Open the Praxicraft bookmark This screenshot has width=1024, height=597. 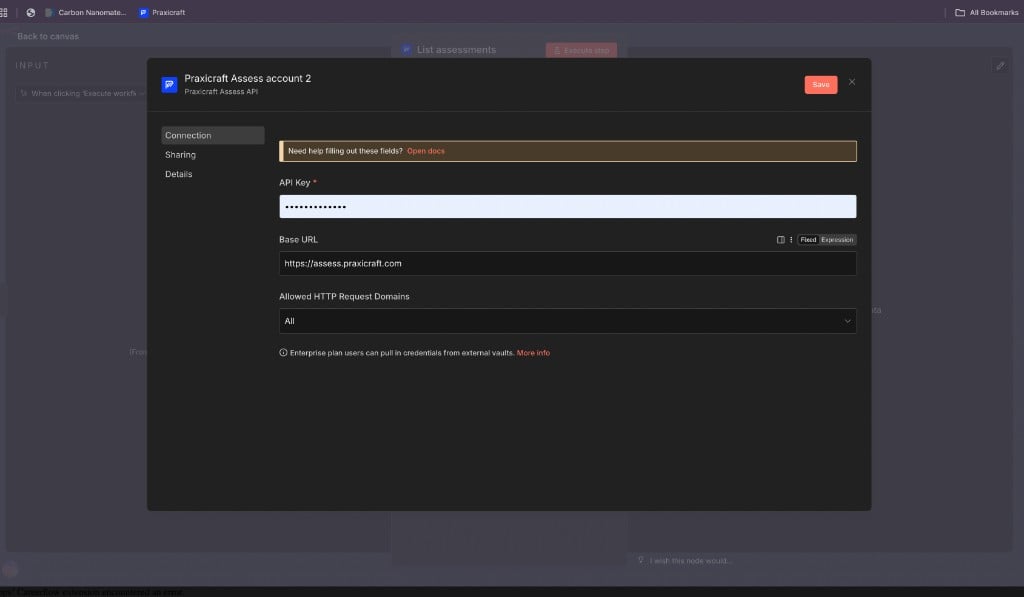click(x=162, y=12)
